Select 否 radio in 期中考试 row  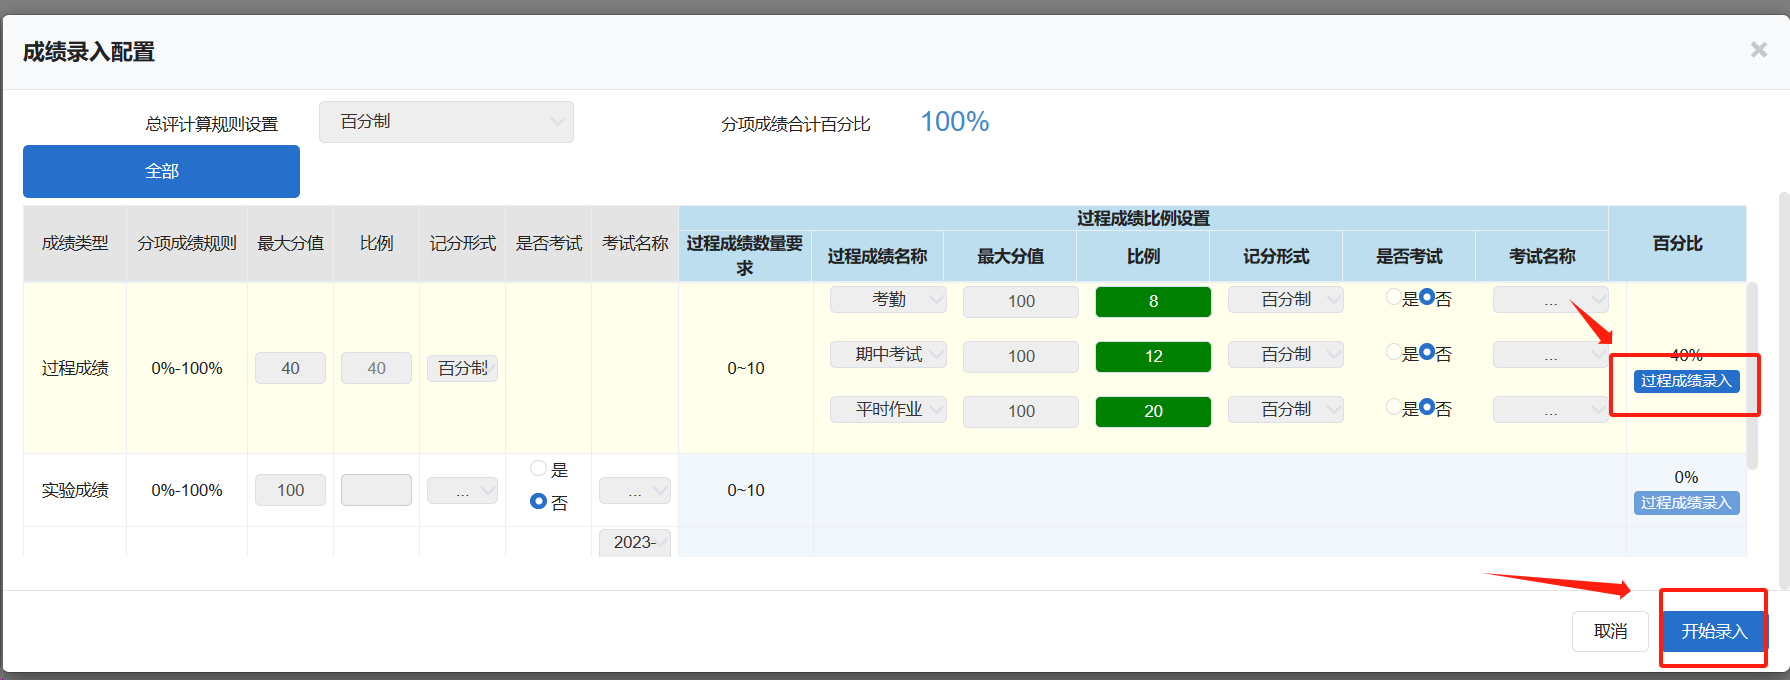(x=1427, y=352)
